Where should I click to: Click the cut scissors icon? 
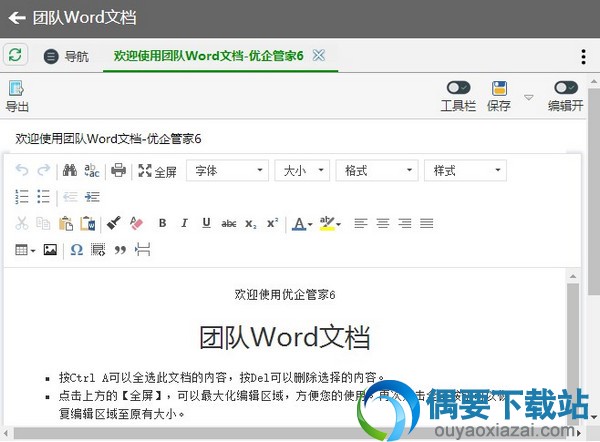click(22, 223)
